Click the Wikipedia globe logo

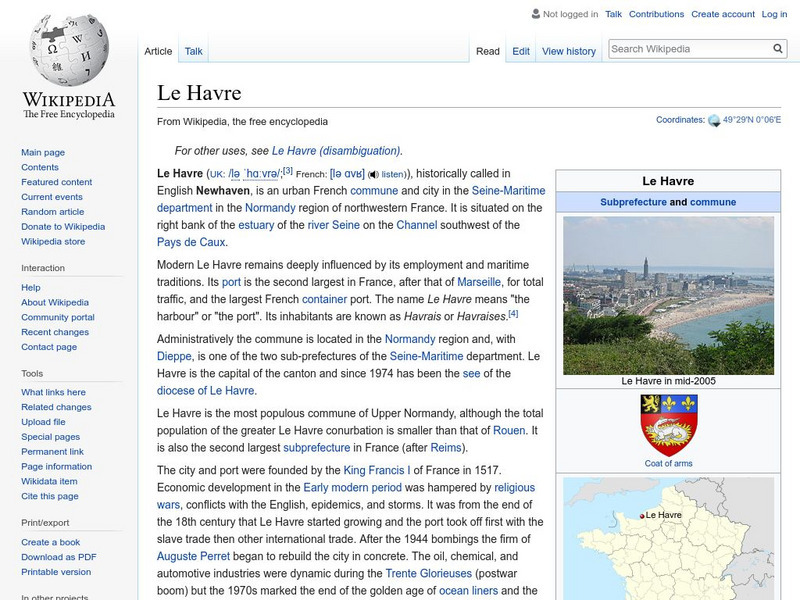(x=69, y=50)
